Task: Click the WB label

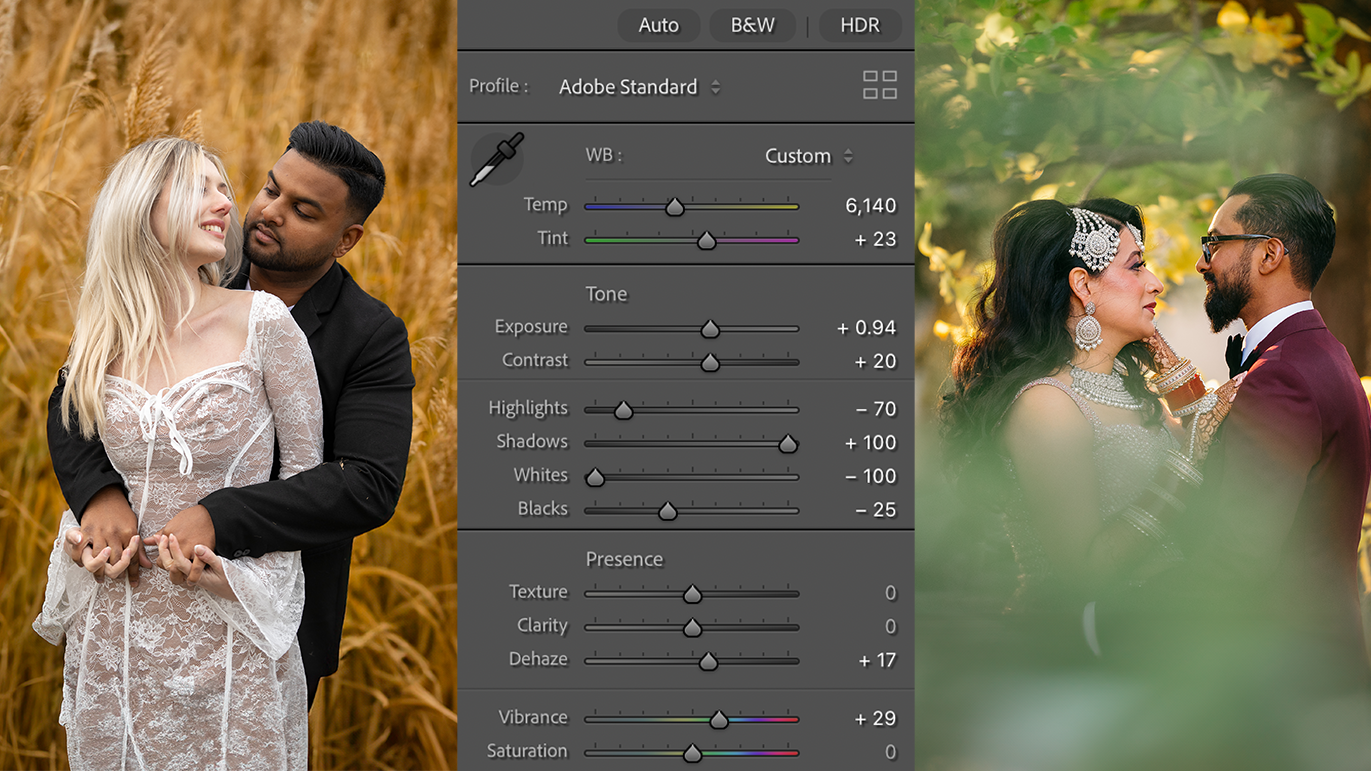Action: coord(603,156)
